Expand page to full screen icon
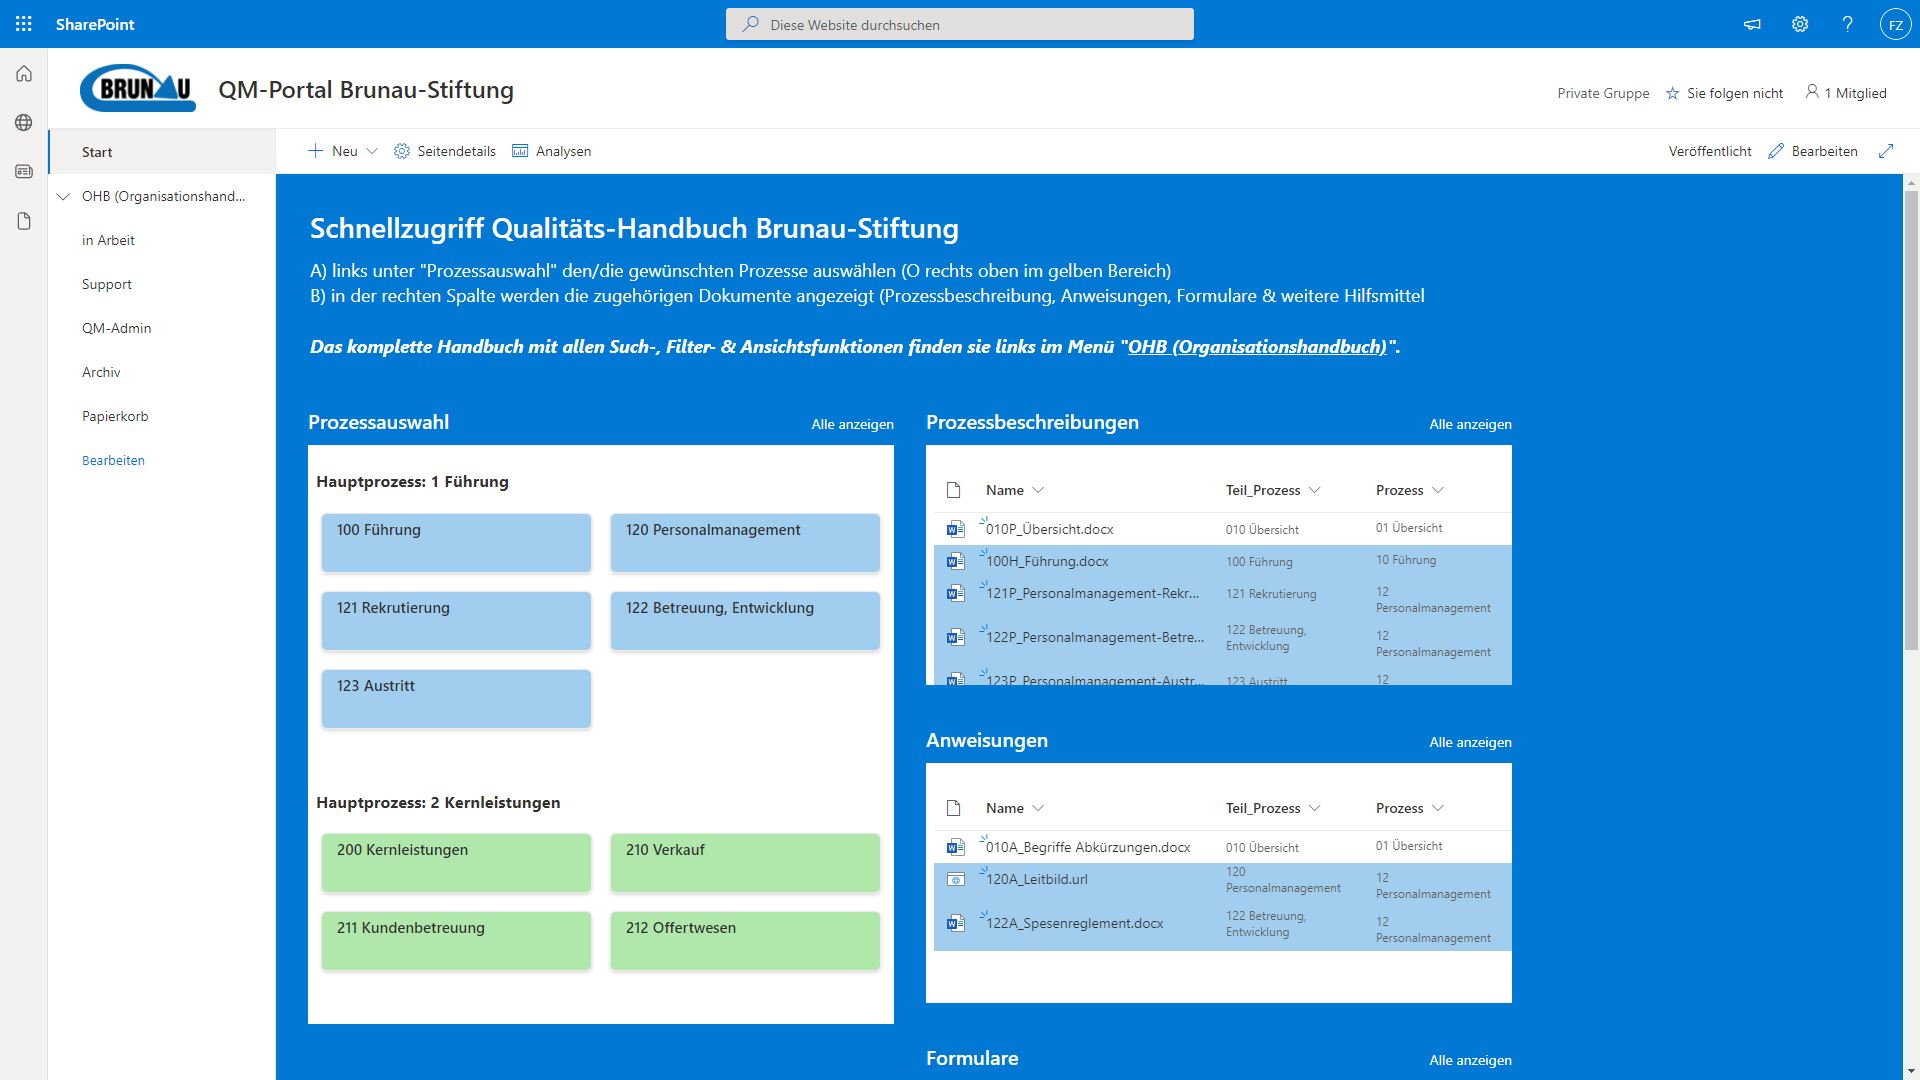Image resolution: width=1920 pixels, height=1080 pixels. pyautogui.click(x=1886, y=151)
